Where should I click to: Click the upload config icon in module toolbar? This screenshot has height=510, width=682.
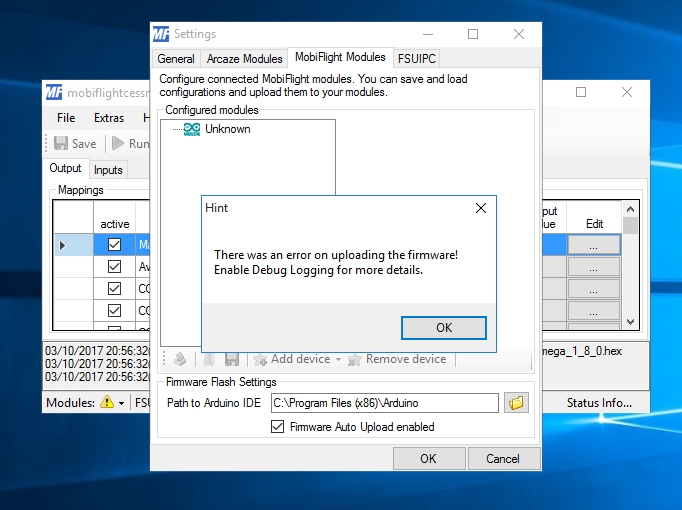[x=180, y=360]
